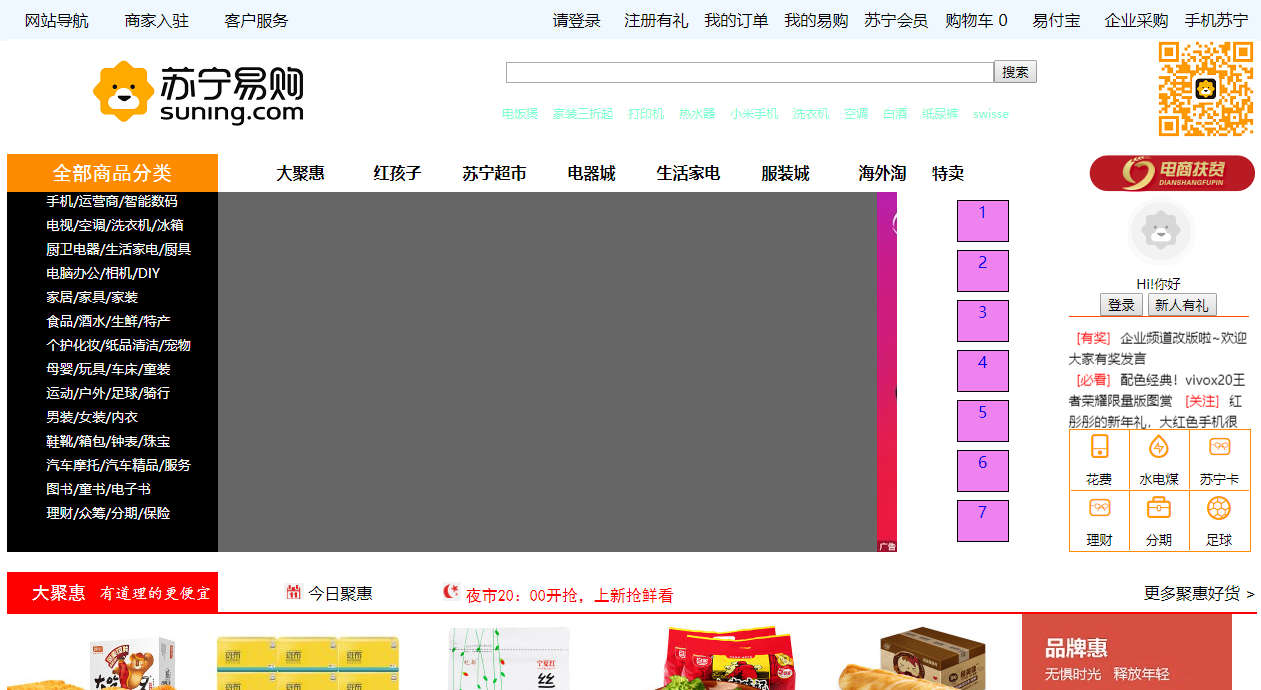Click 注册有礼 link

[x=656, y=20]
